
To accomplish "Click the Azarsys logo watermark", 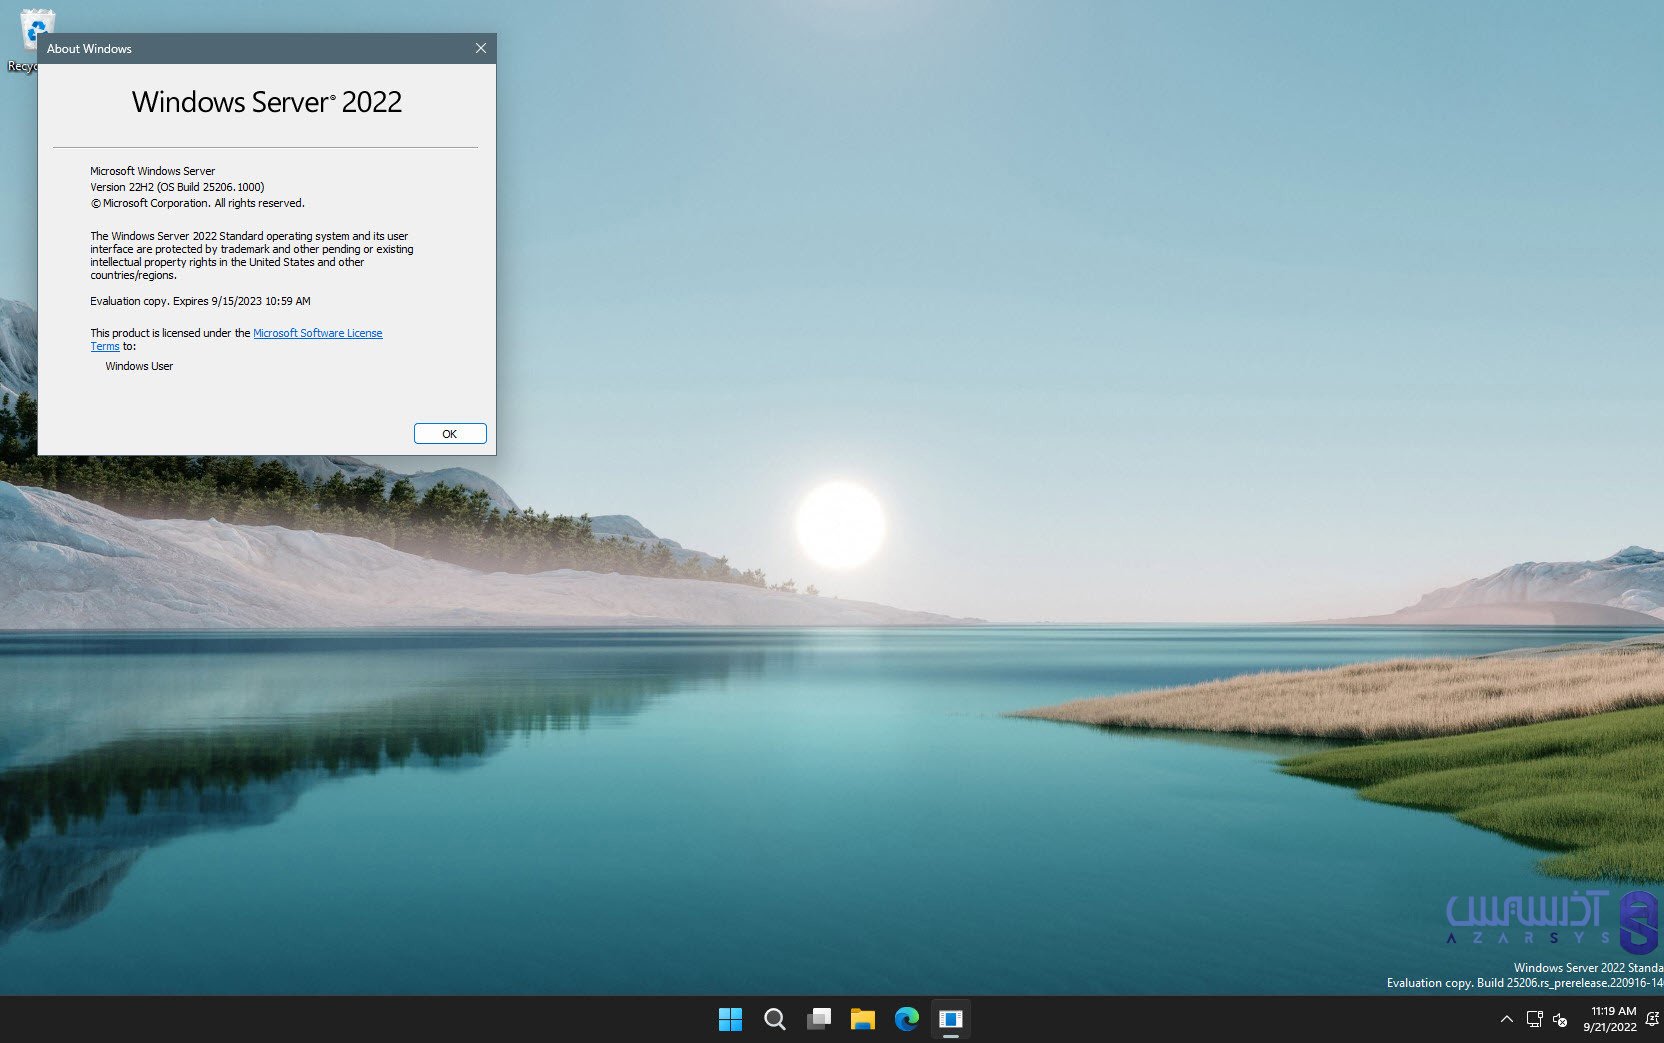I will [x=1550, y=920].
